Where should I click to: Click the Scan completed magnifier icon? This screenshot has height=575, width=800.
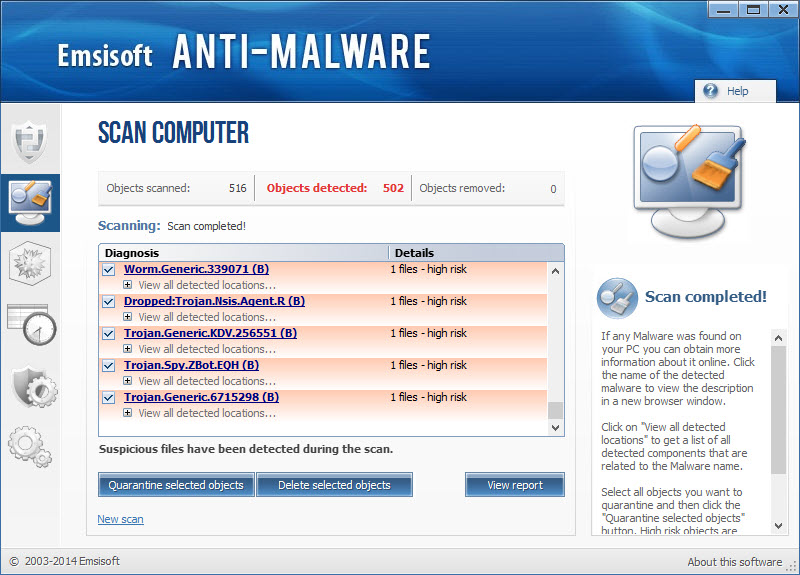[x=617, y=298]
